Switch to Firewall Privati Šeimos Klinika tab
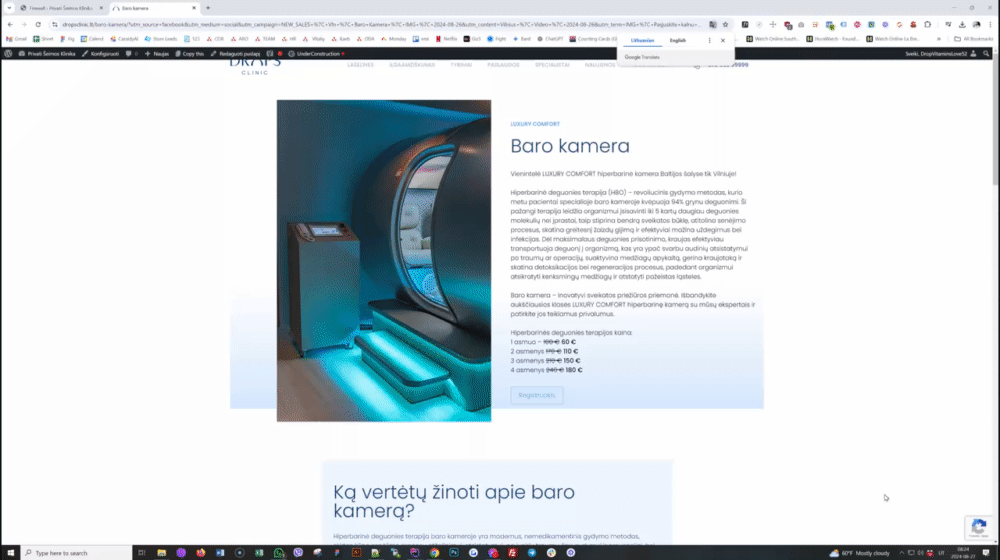Viewport: 1000px width, 560px height. click(60, 8)
